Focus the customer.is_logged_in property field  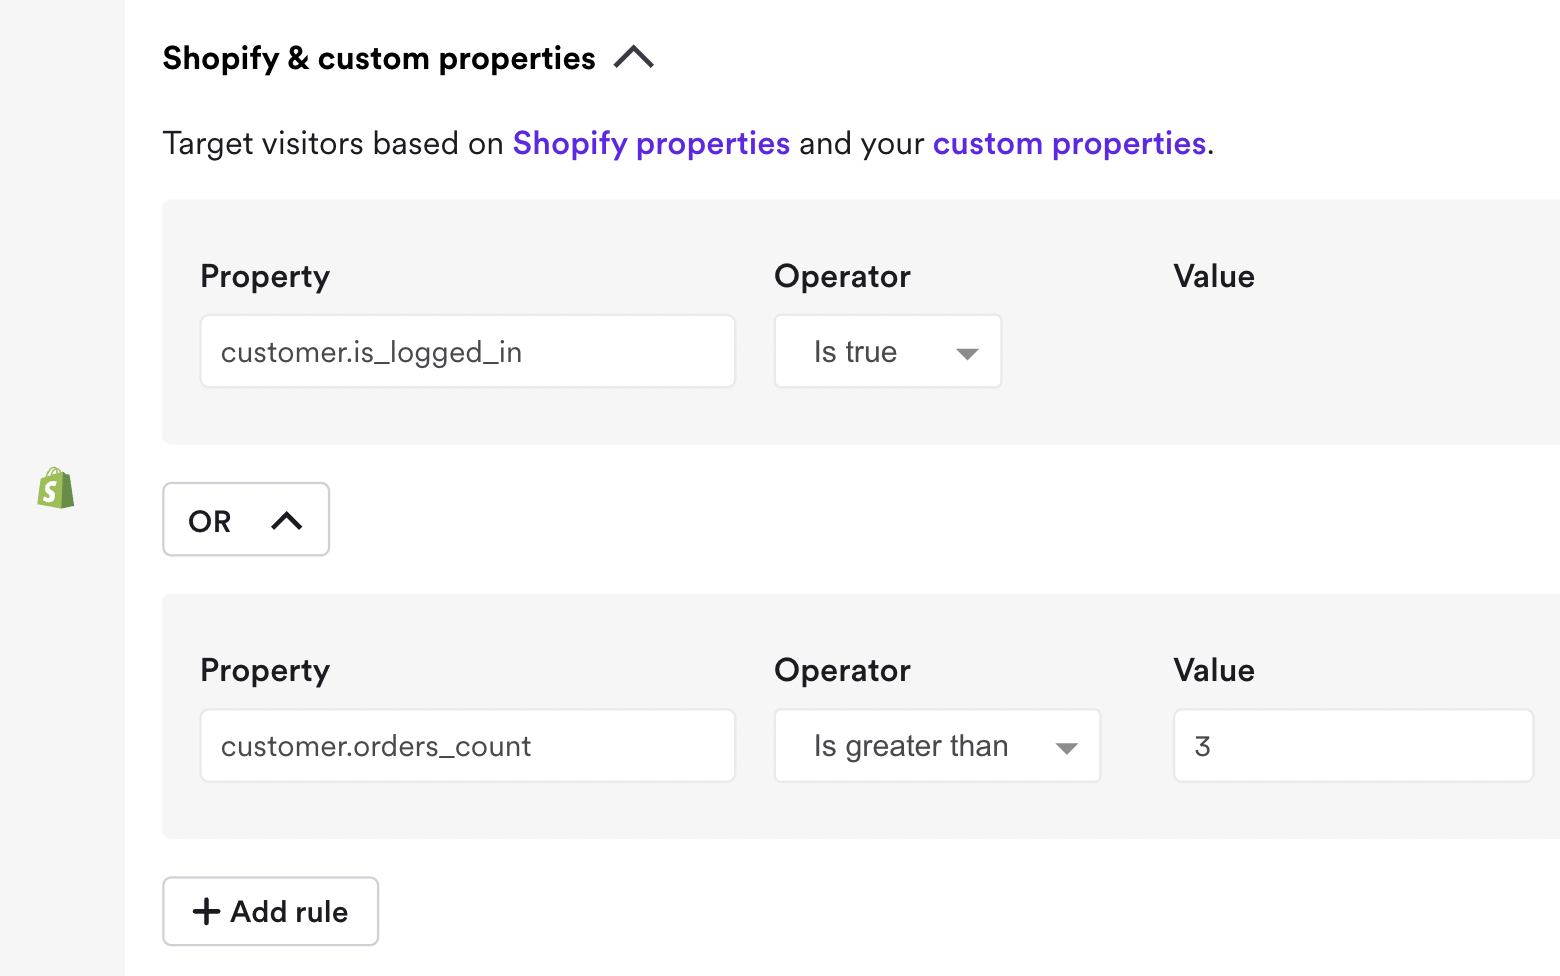tap(467, 352)
